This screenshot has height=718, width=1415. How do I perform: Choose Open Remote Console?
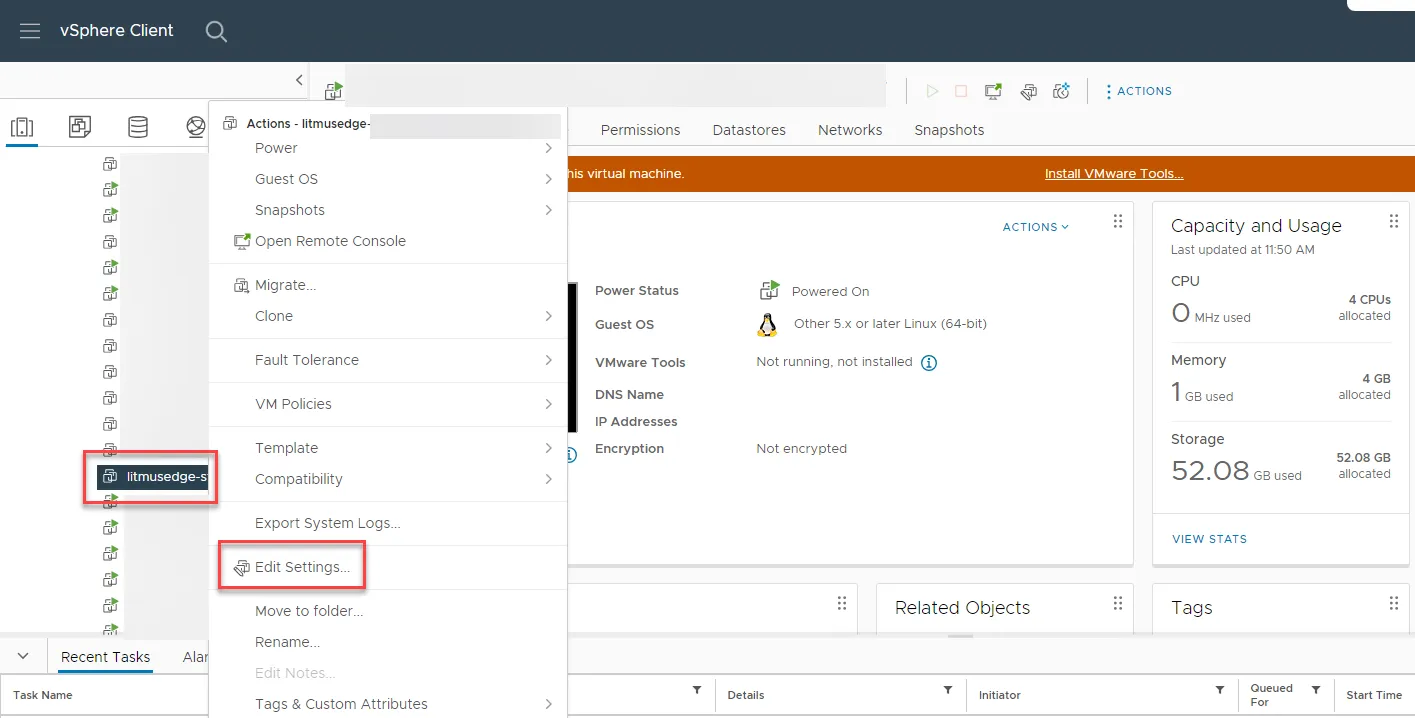point(388,241)
